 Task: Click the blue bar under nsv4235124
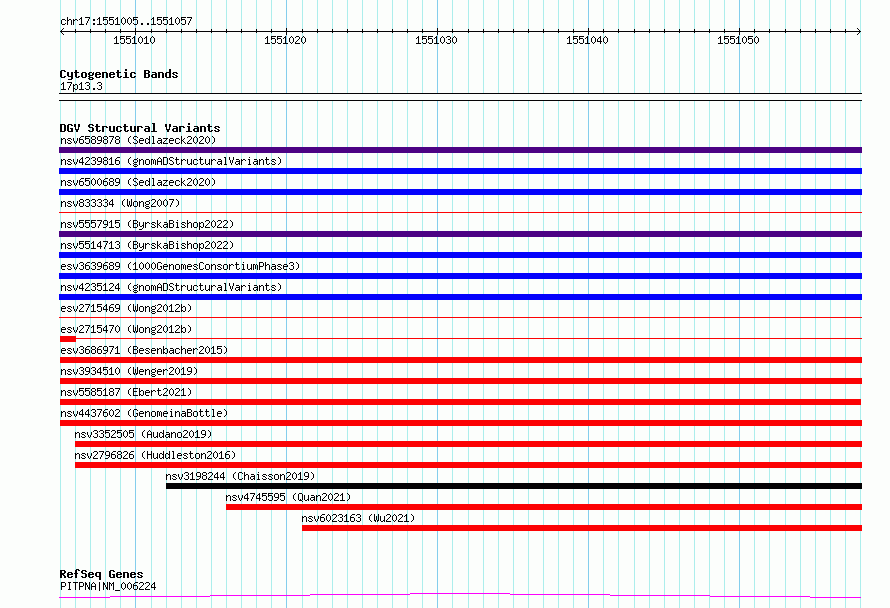click(x=460, y=297)
